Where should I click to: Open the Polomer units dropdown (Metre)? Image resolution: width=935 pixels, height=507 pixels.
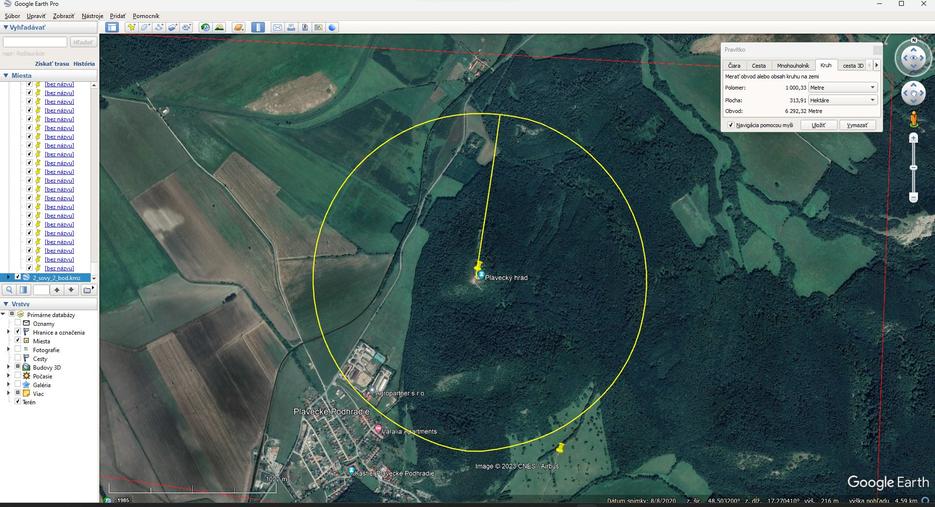(x=843, y=88)
